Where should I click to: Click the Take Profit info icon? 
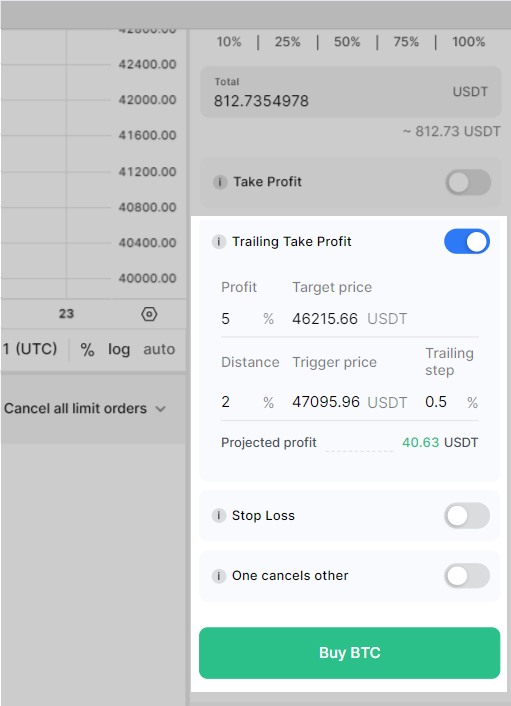tap(220, 182)
